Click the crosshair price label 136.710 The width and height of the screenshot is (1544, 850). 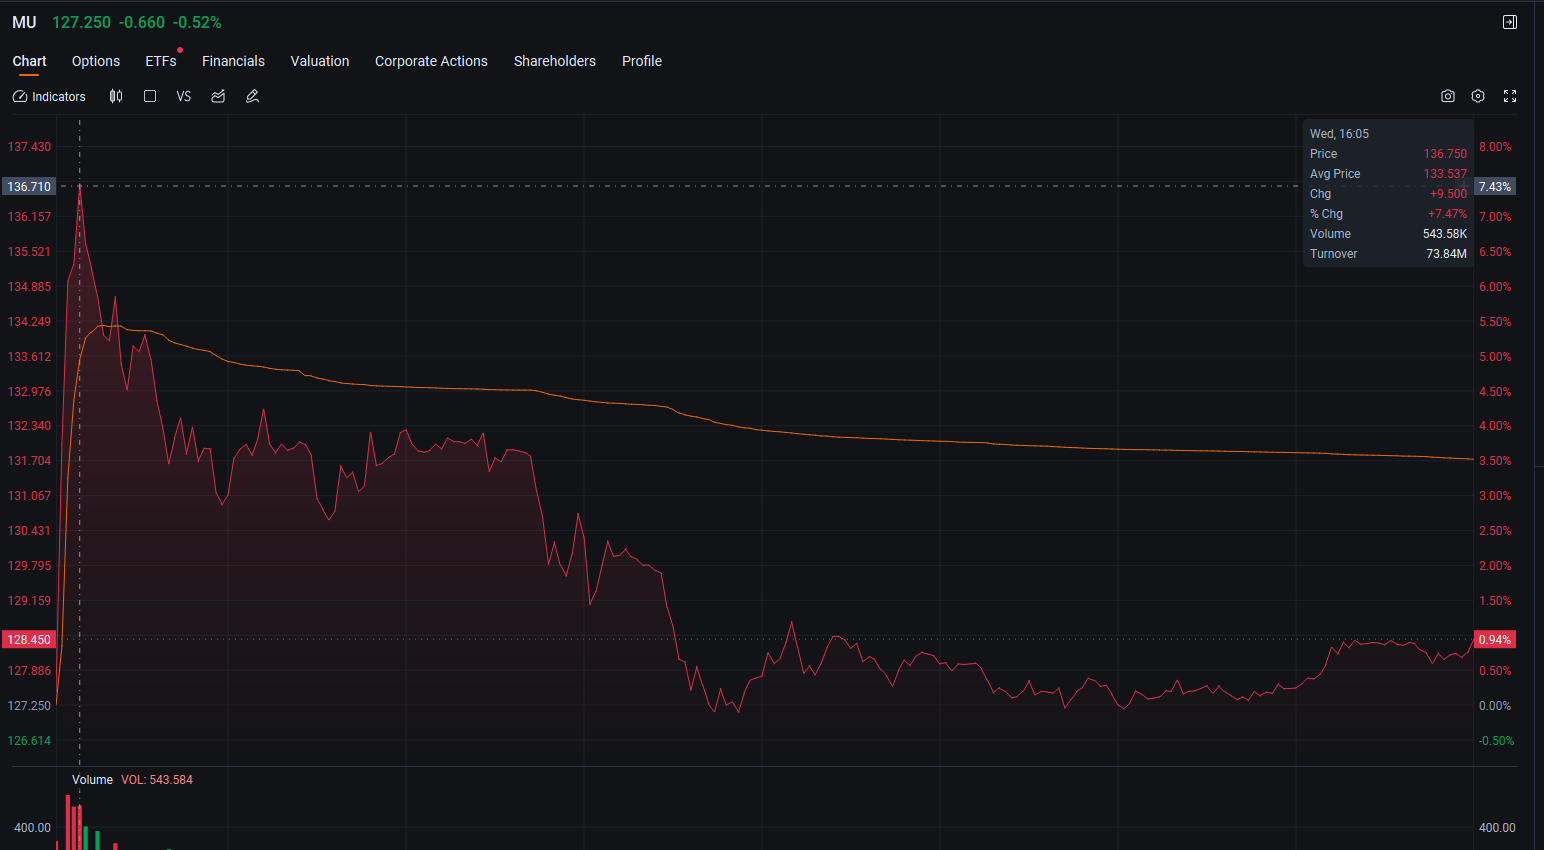coord(29,187)
